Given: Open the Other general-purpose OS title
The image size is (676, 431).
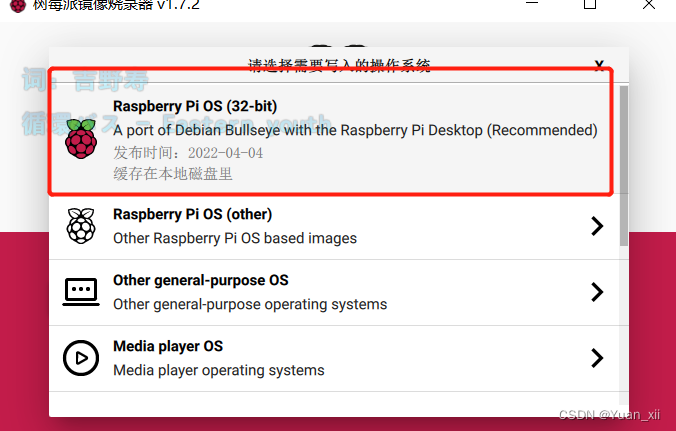Looking at the screenshot, I should tap(200, 280).
